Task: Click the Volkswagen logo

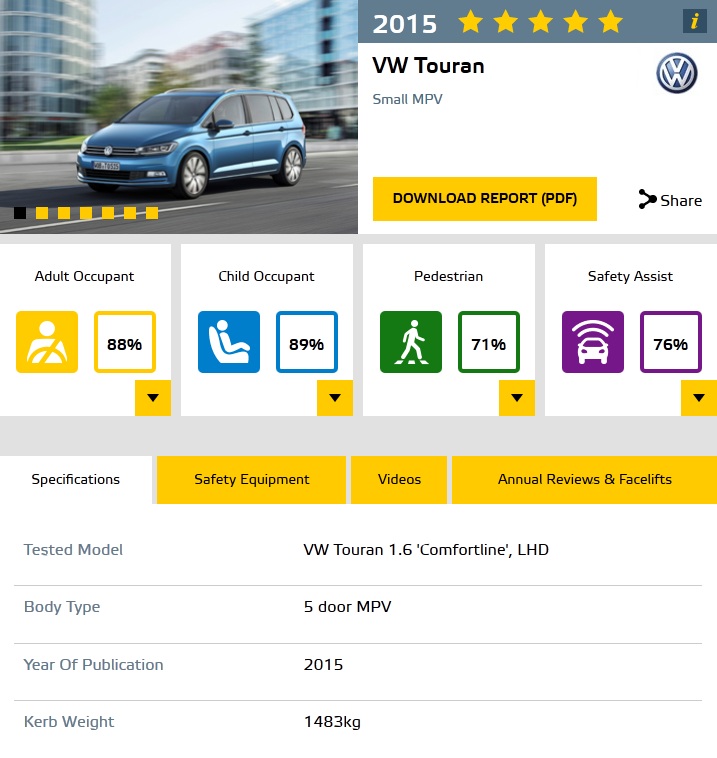Action: pyautogui.click(x=676, y=73)
